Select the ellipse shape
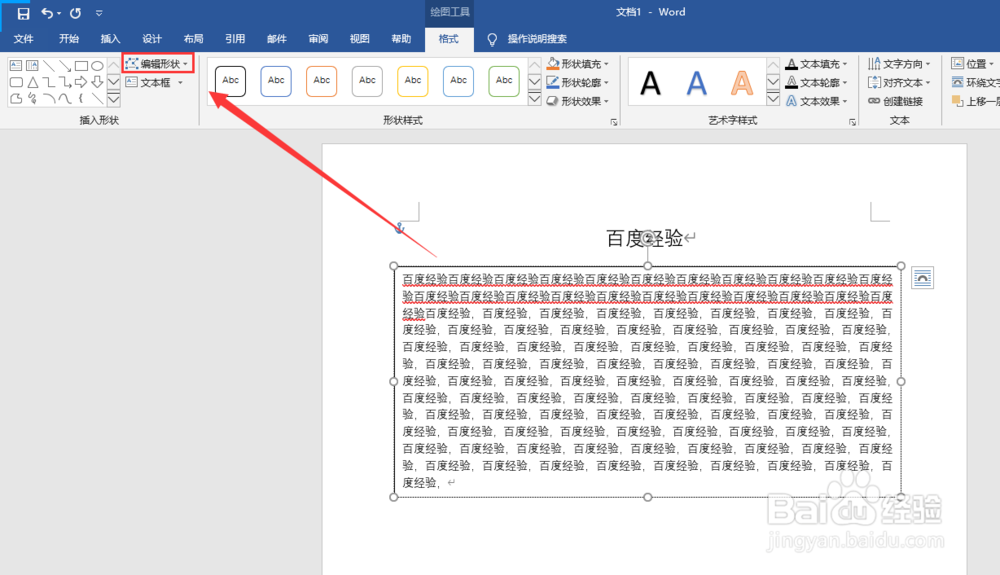This screenshot has width=1000, height=575. [97, 66]
